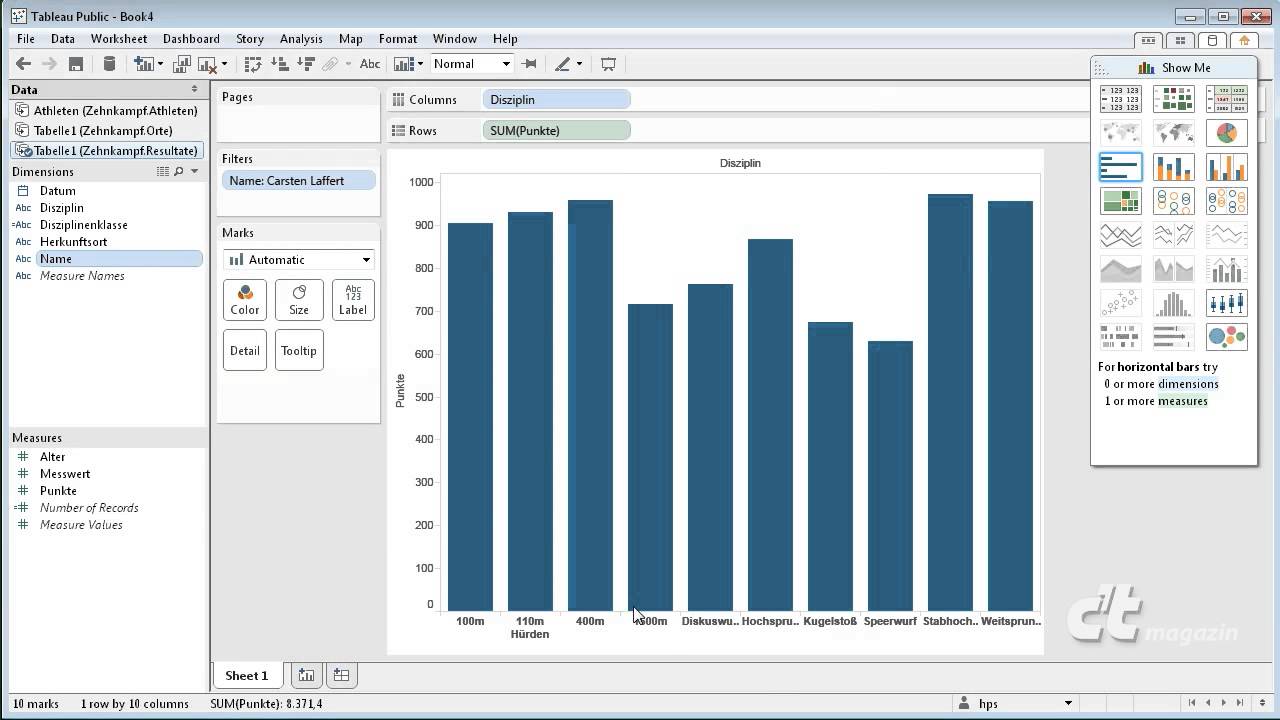
Task: Toggle mark labels with the Abc icon
Action: [370, 64]
